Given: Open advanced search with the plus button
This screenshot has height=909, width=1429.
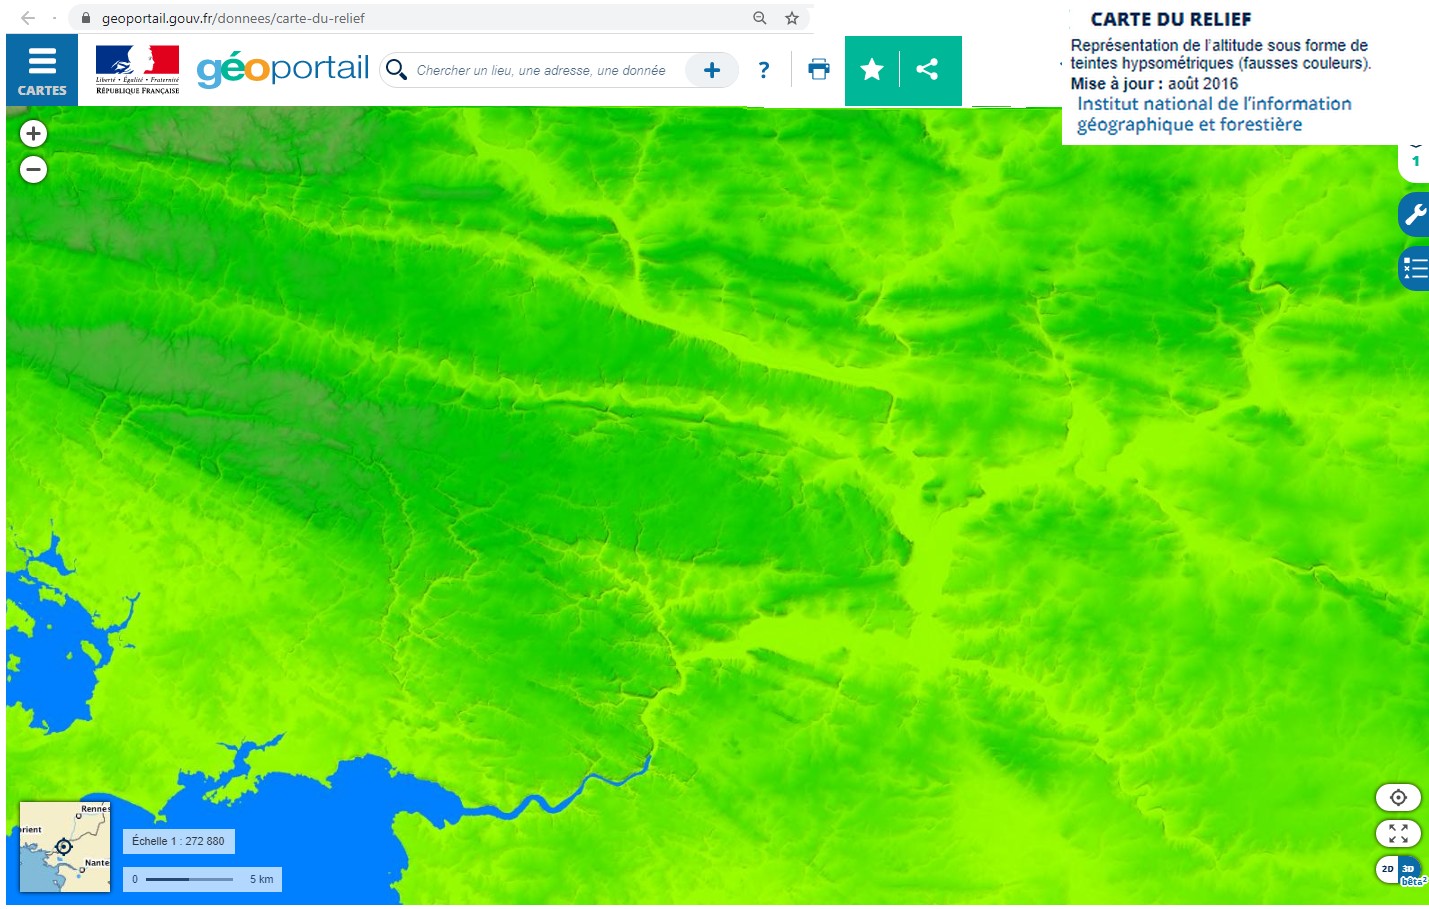Looking at the screenshot, I should [x=712, y=70].
